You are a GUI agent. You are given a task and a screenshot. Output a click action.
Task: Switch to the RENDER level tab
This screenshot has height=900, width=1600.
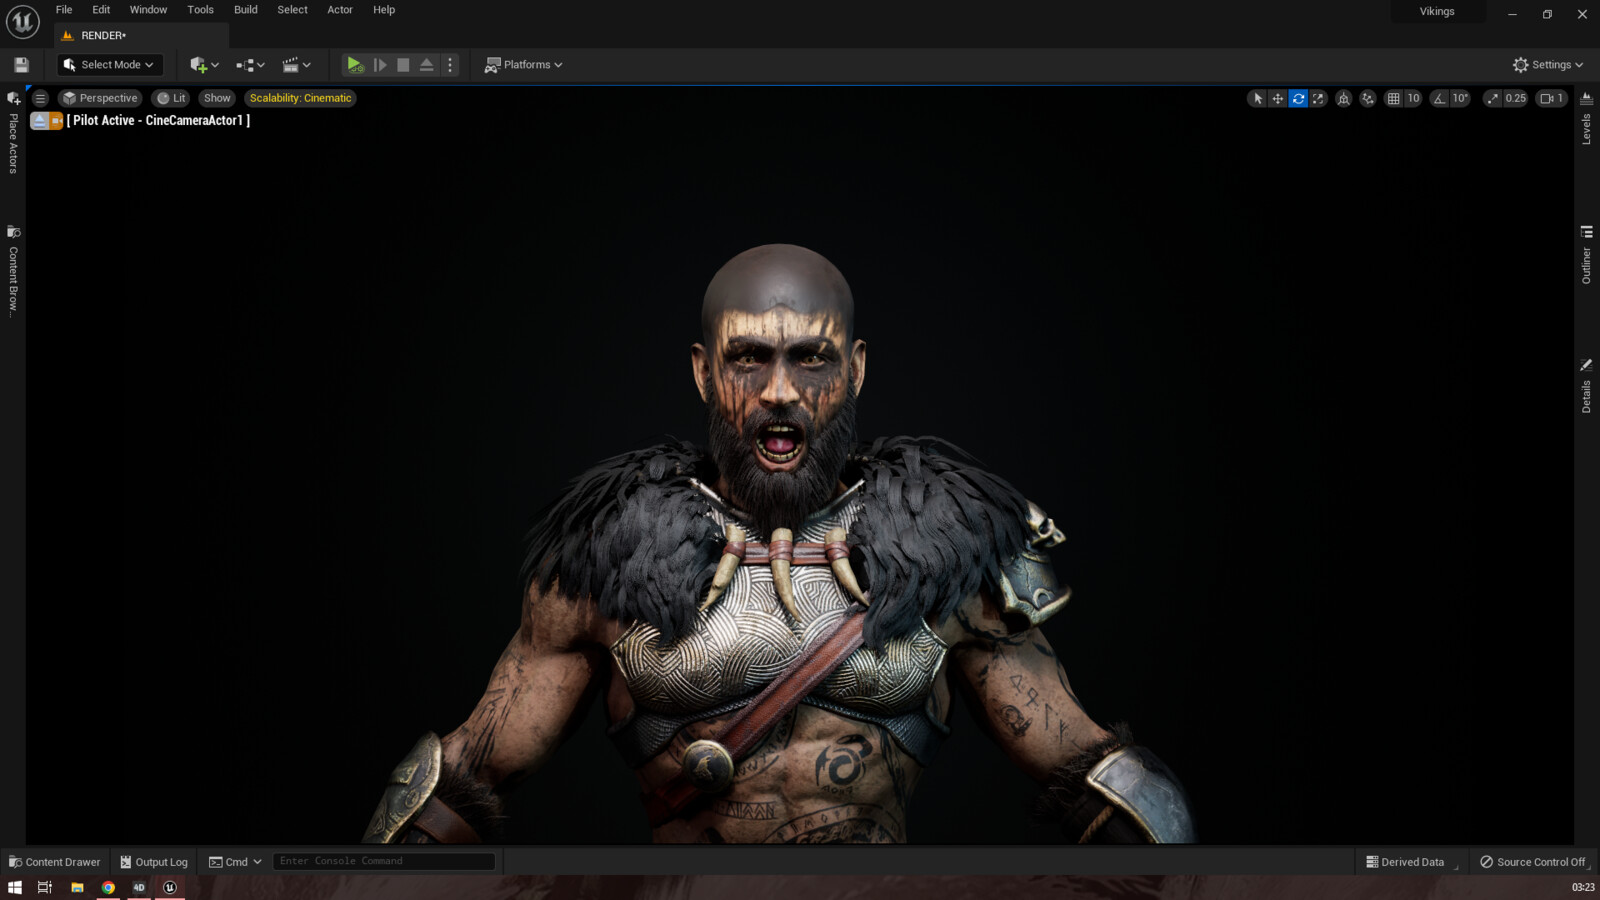(x=141, y=36)
